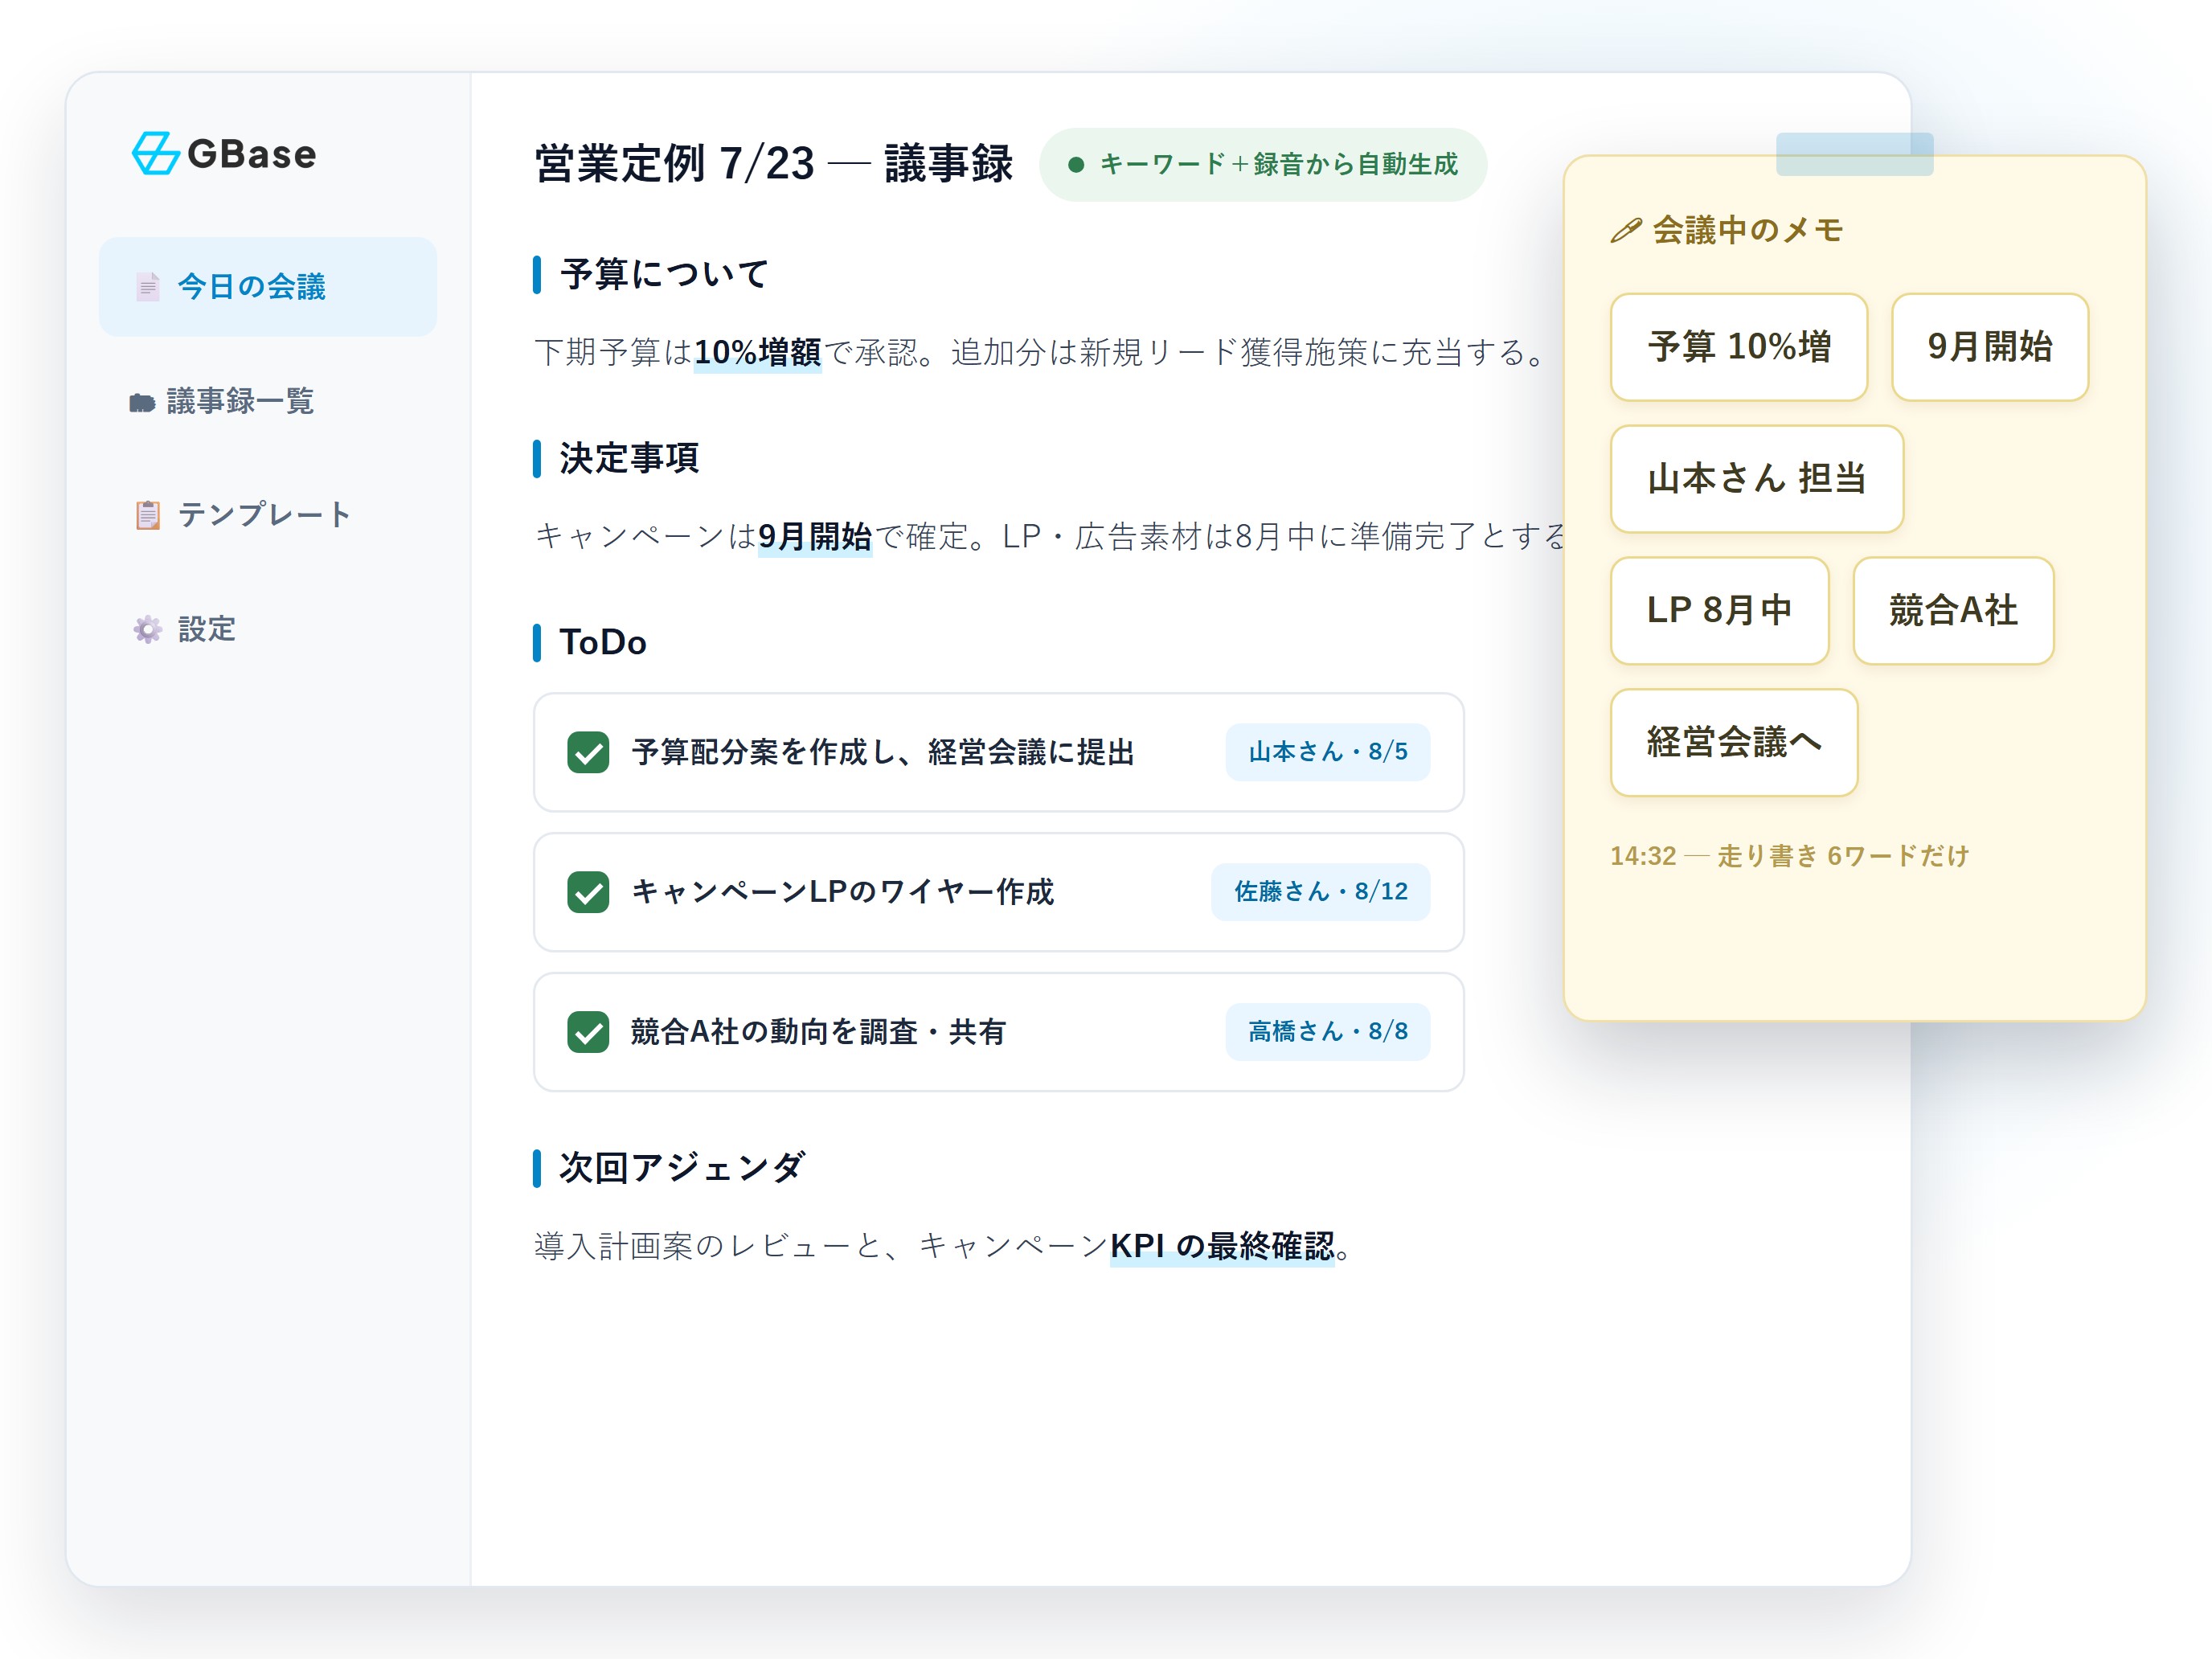Select the 予算 10%増 memo chip

click(x=1739, y=347)
